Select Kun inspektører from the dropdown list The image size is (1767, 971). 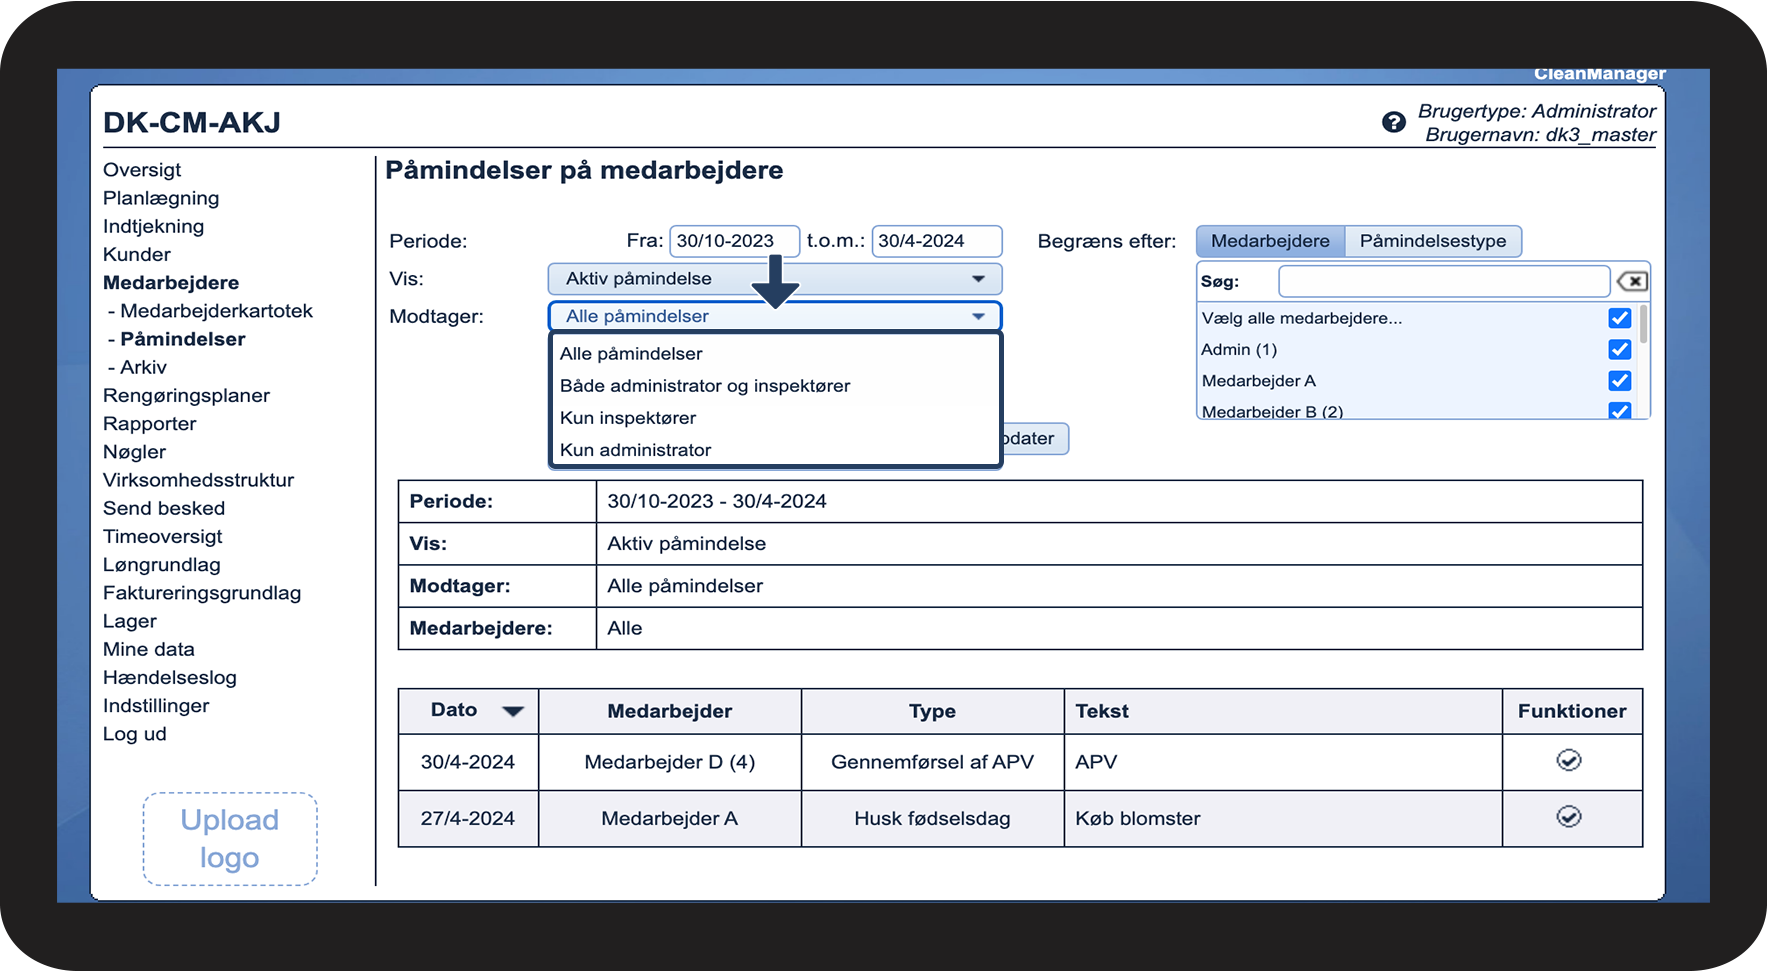pos(628,418)
